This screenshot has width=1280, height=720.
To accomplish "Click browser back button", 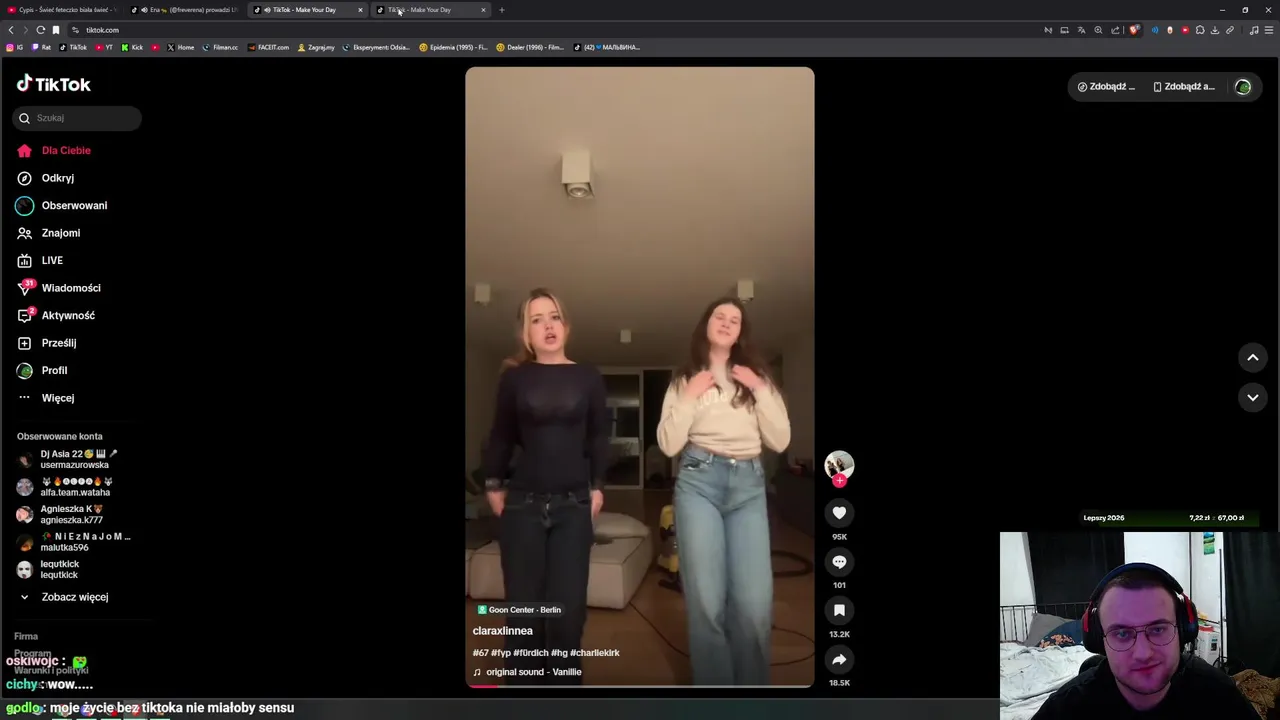I will tap(11, 30).
